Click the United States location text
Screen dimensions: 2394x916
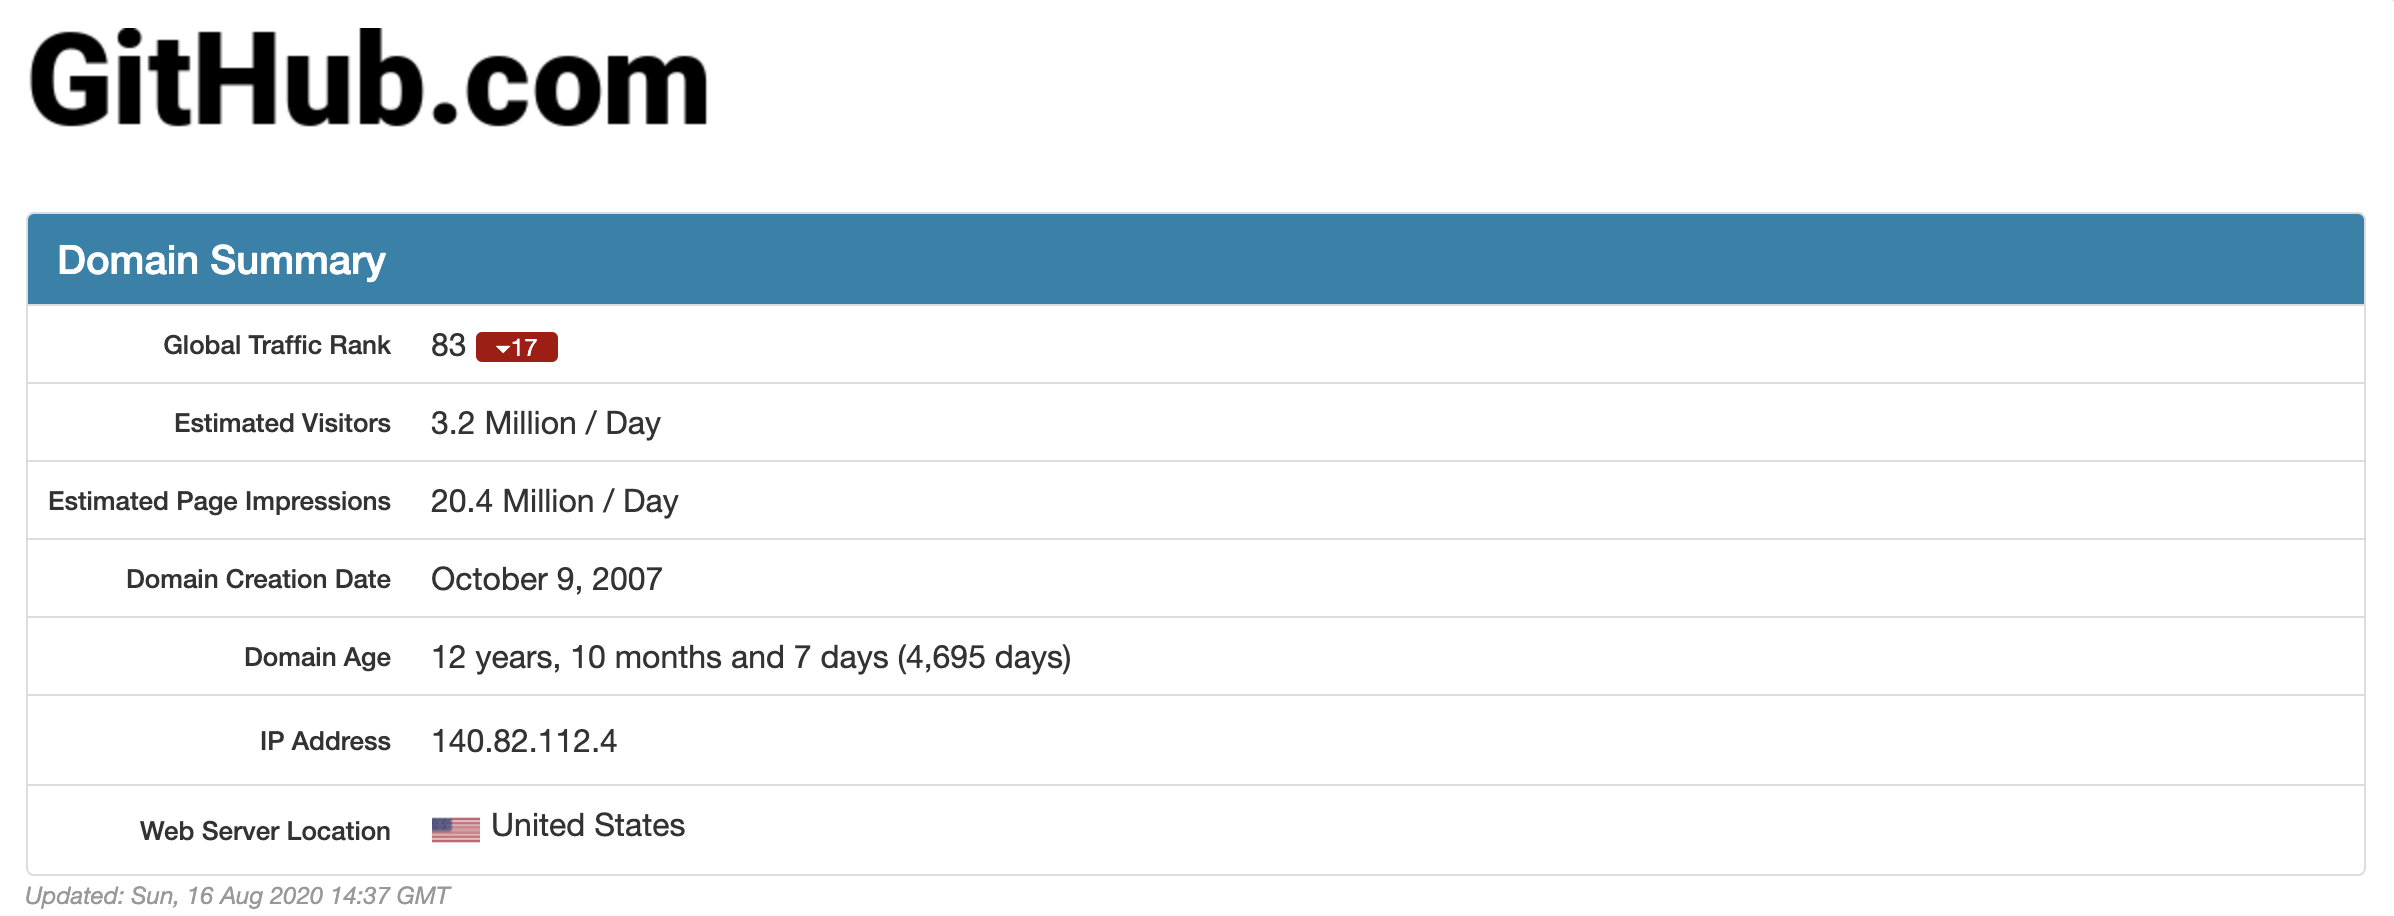[x=588, y=825]
